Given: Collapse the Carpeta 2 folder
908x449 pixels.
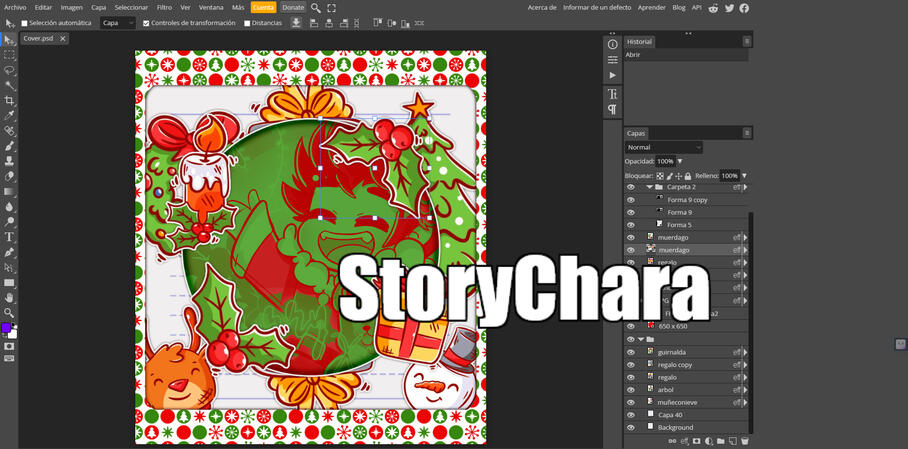Looking at the screenshot, I should coord(649,187).
